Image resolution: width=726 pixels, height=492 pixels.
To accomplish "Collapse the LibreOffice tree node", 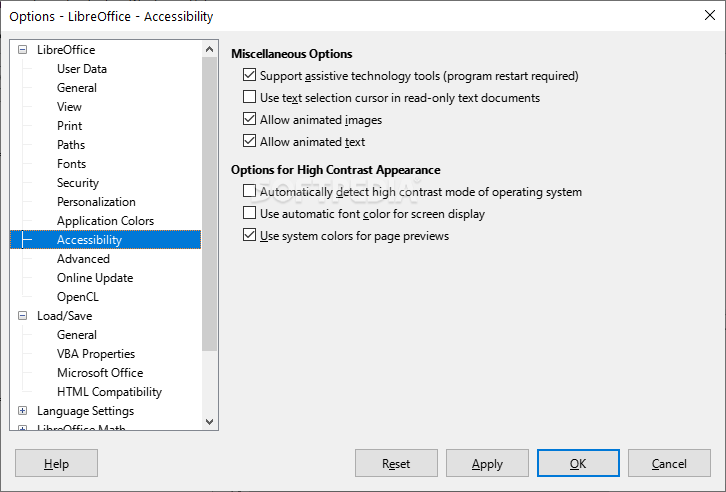I will (22, 50).
